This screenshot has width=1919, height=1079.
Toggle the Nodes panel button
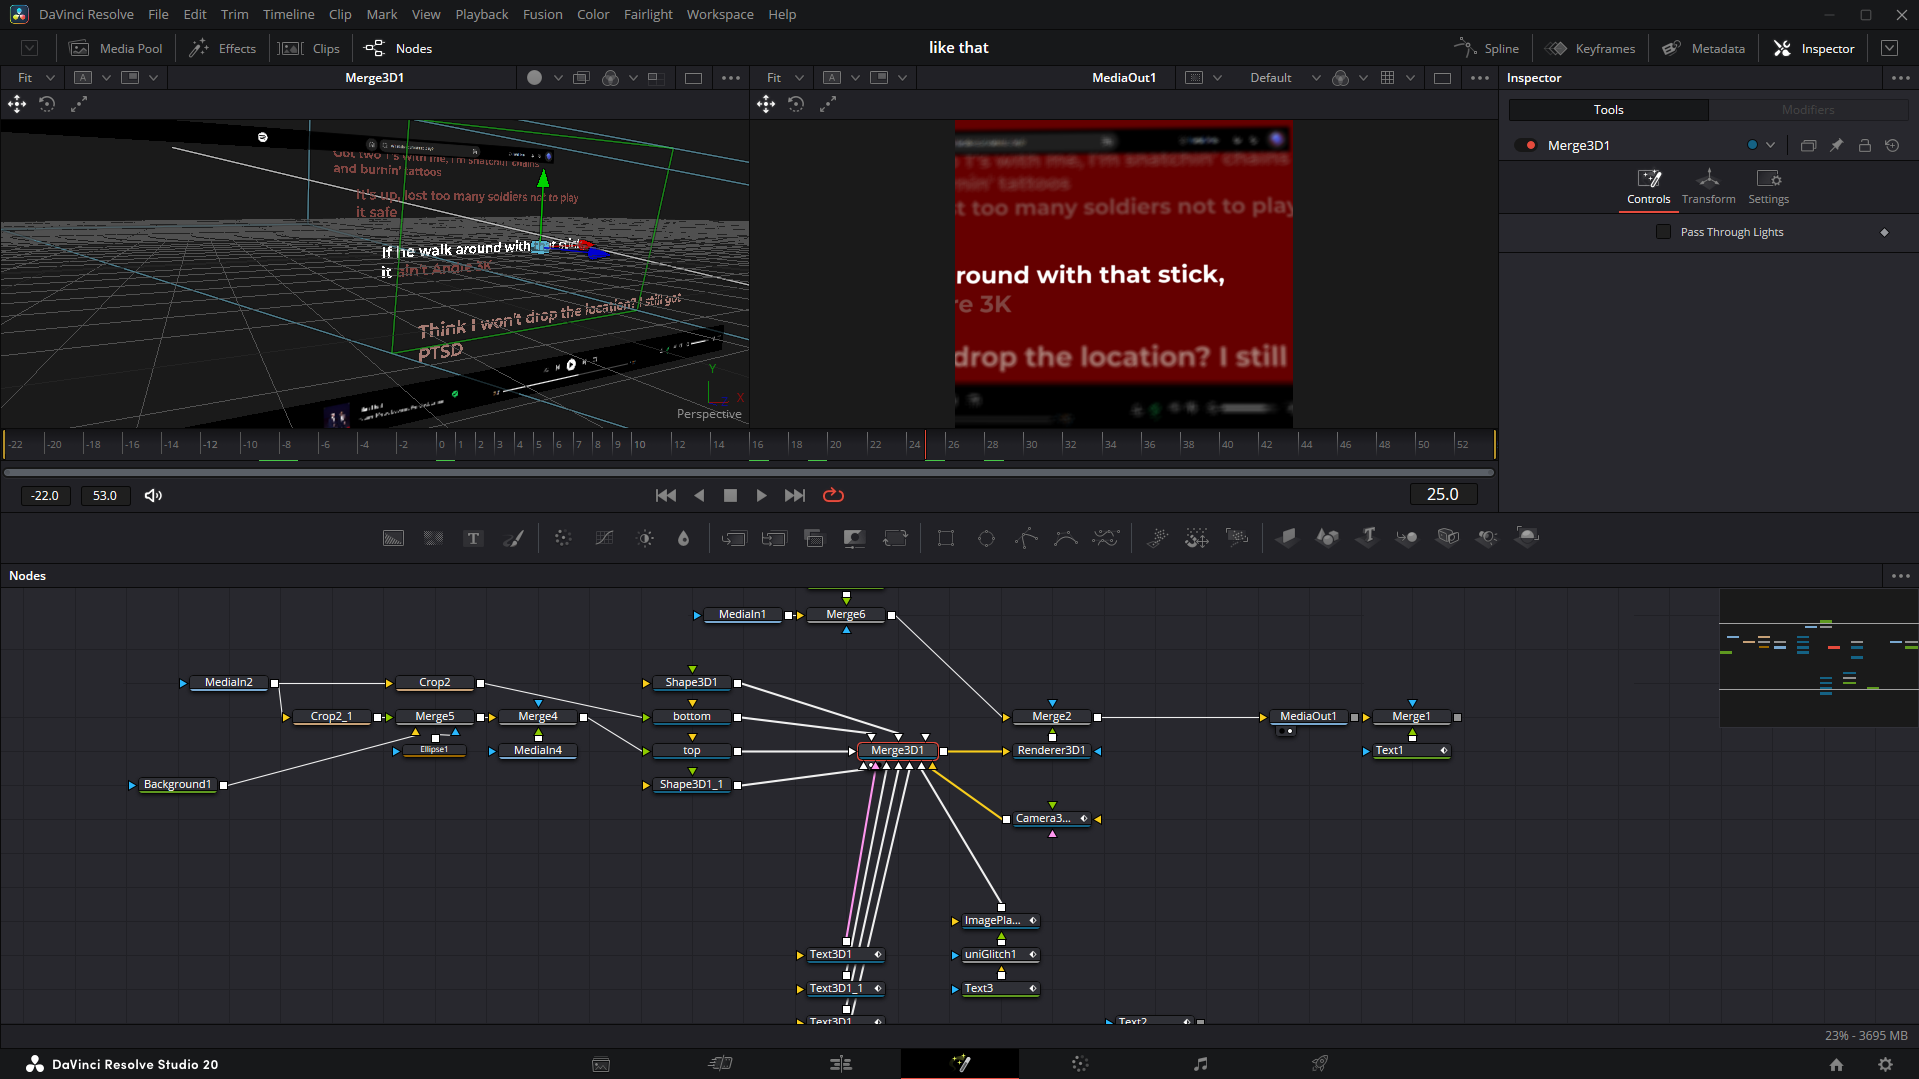pyautogui.click(x=398, y=48)
